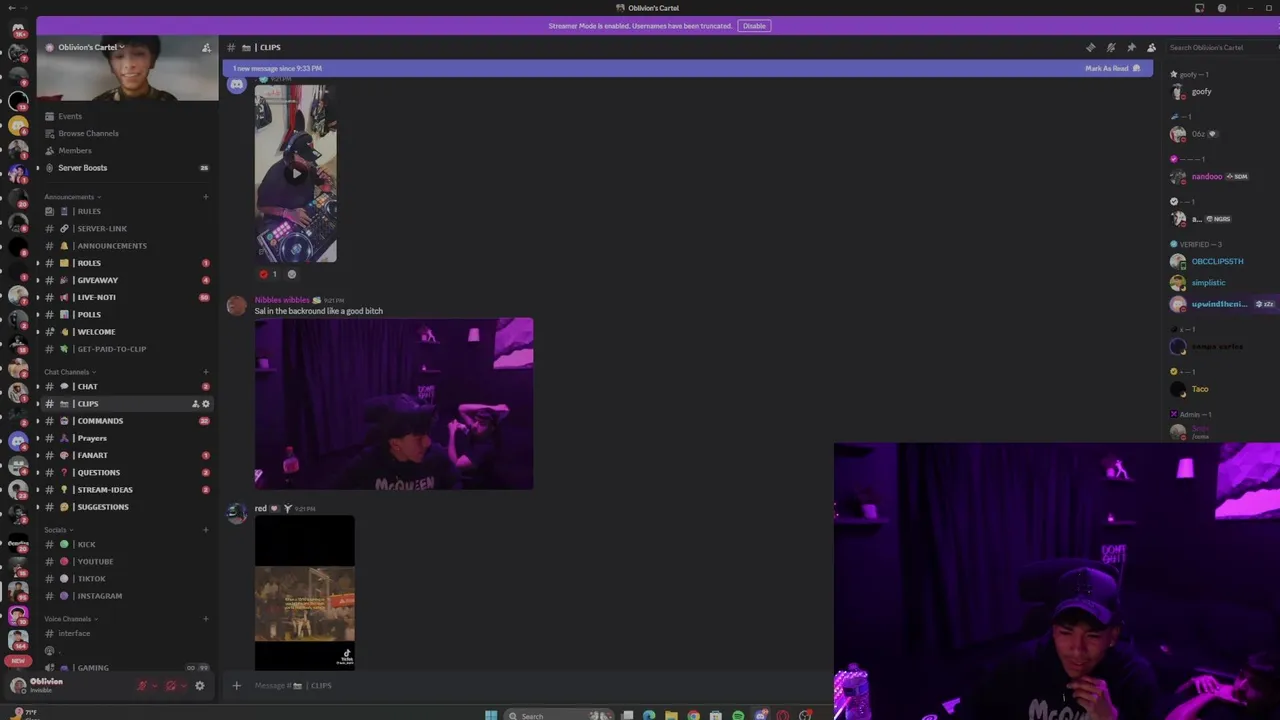
Task: Collapse the Socials category
Action: click(x=58, y=530)
